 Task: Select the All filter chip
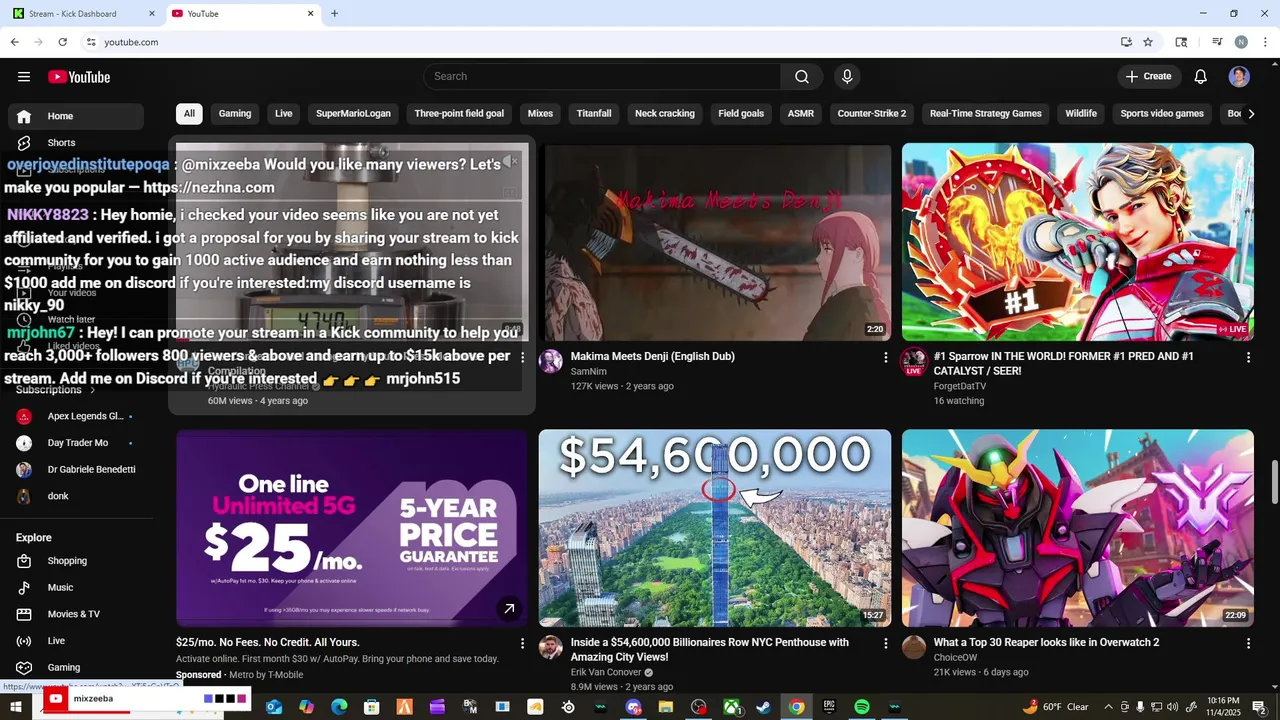pos(189,114)
